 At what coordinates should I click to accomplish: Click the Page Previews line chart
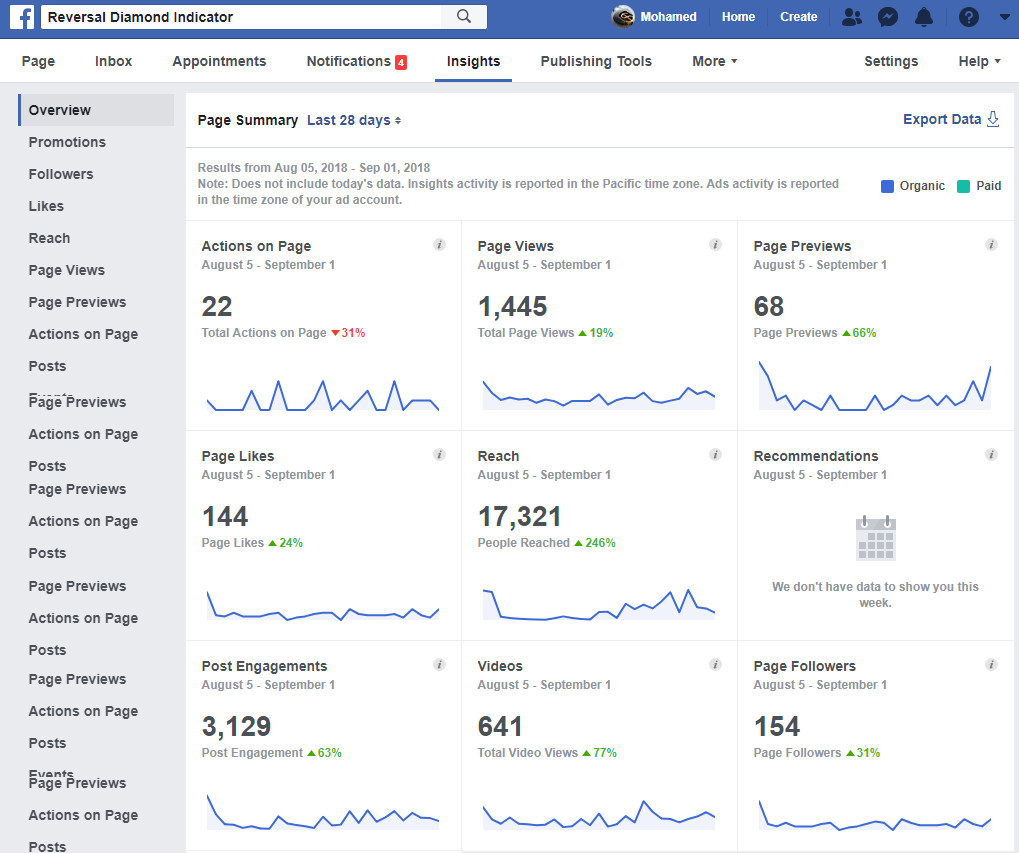click(875, 386)
